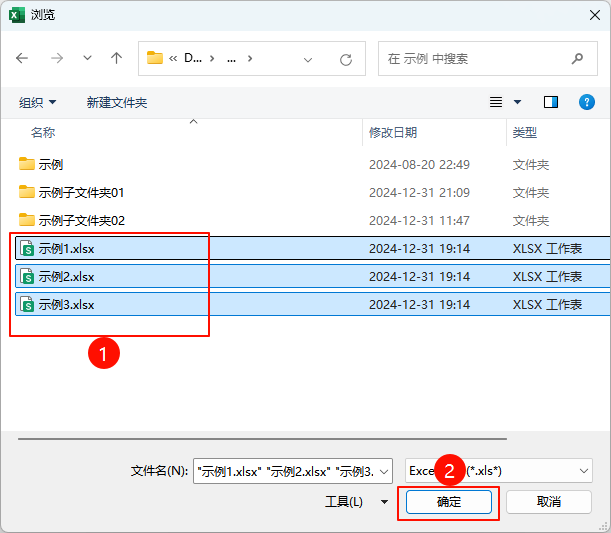Click the 确定 button

[x=449, y=502]
